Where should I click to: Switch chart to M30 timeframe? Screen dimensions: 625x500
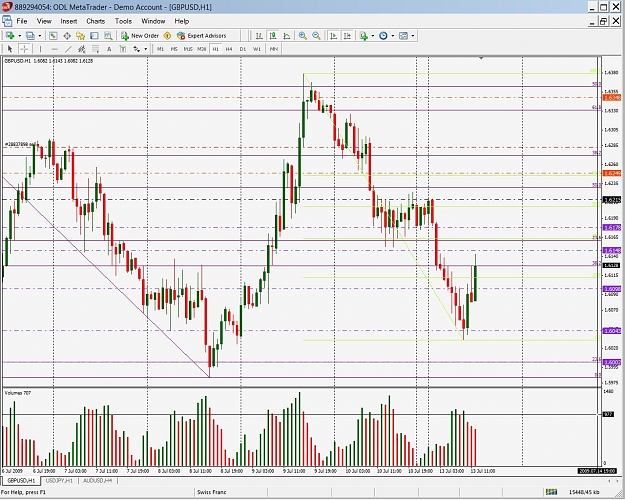click(x=202, y=49)
